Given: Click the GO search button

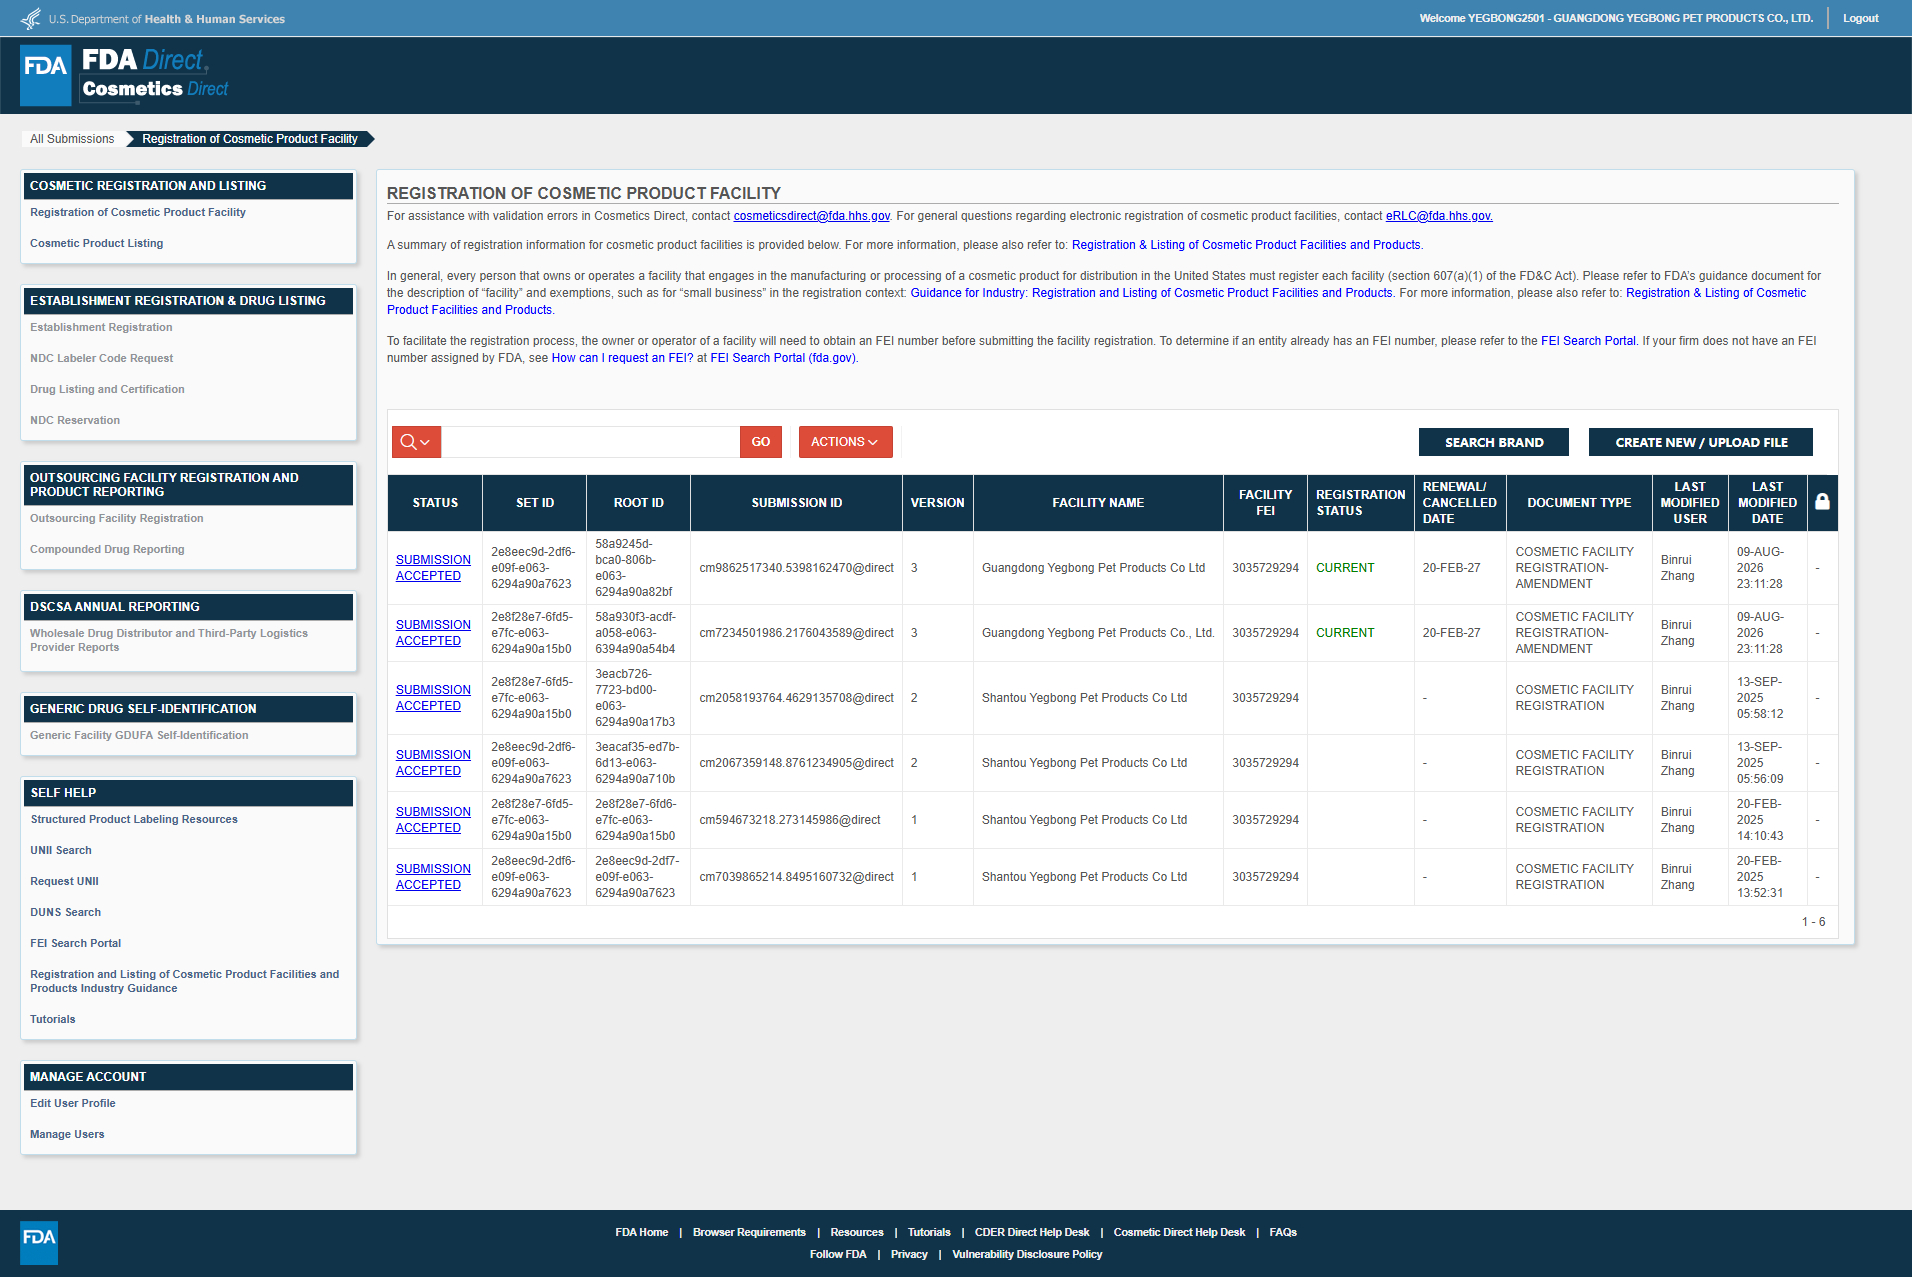Looking at the screenshot, I should coord(761,442).
